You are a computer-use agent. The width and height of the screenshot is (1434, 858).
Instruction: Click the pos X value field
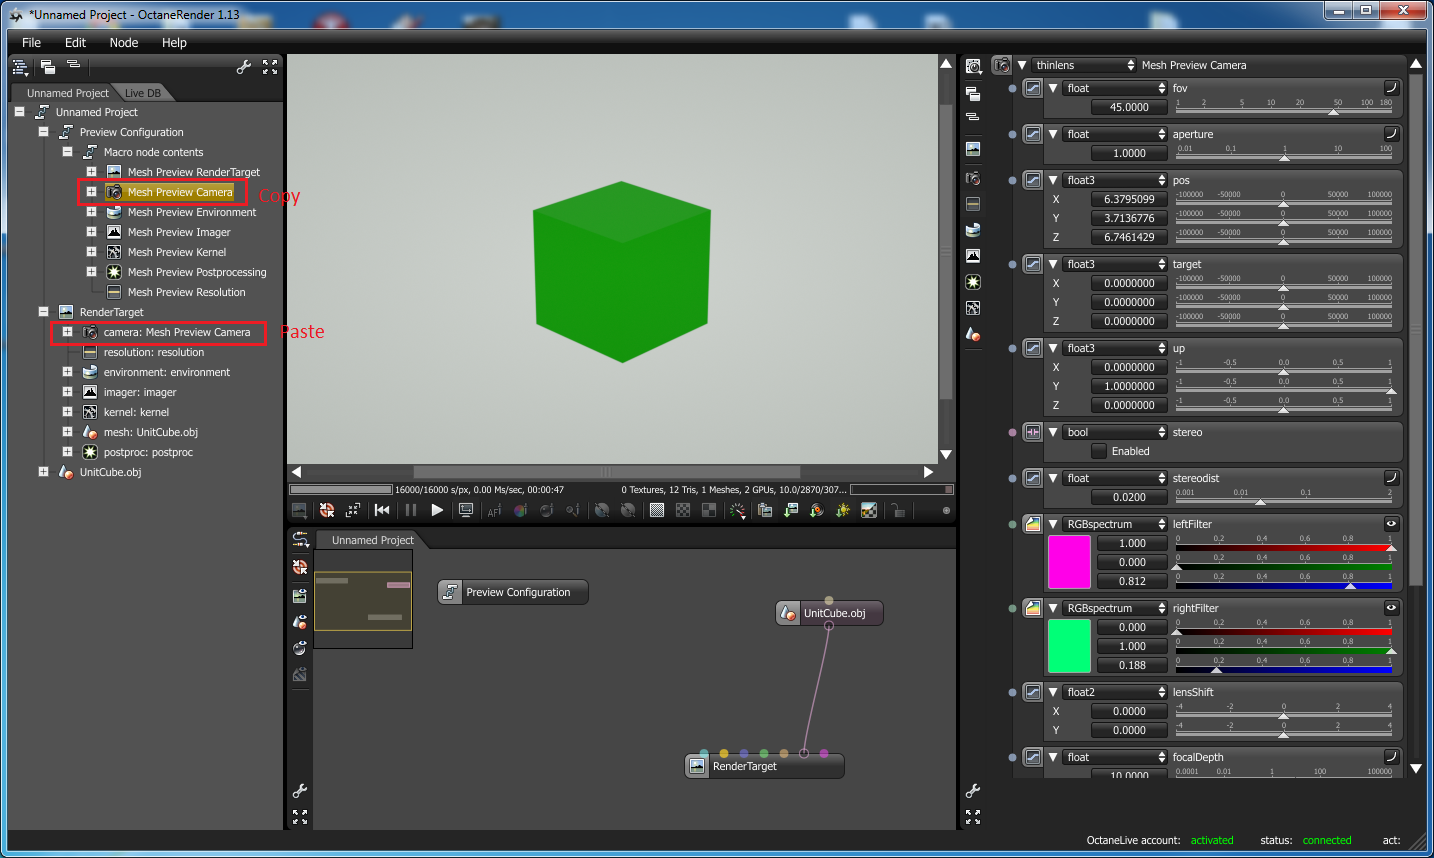[1129, 199]
